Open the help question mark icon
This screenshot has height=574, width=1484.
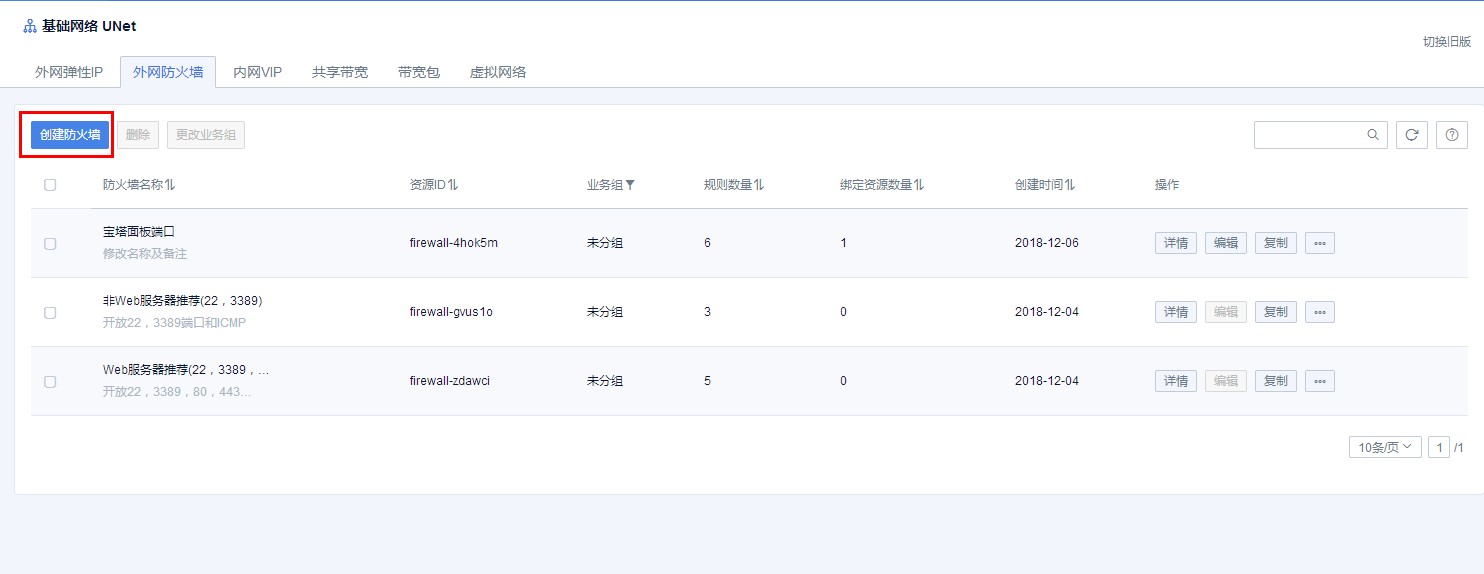1452,135
